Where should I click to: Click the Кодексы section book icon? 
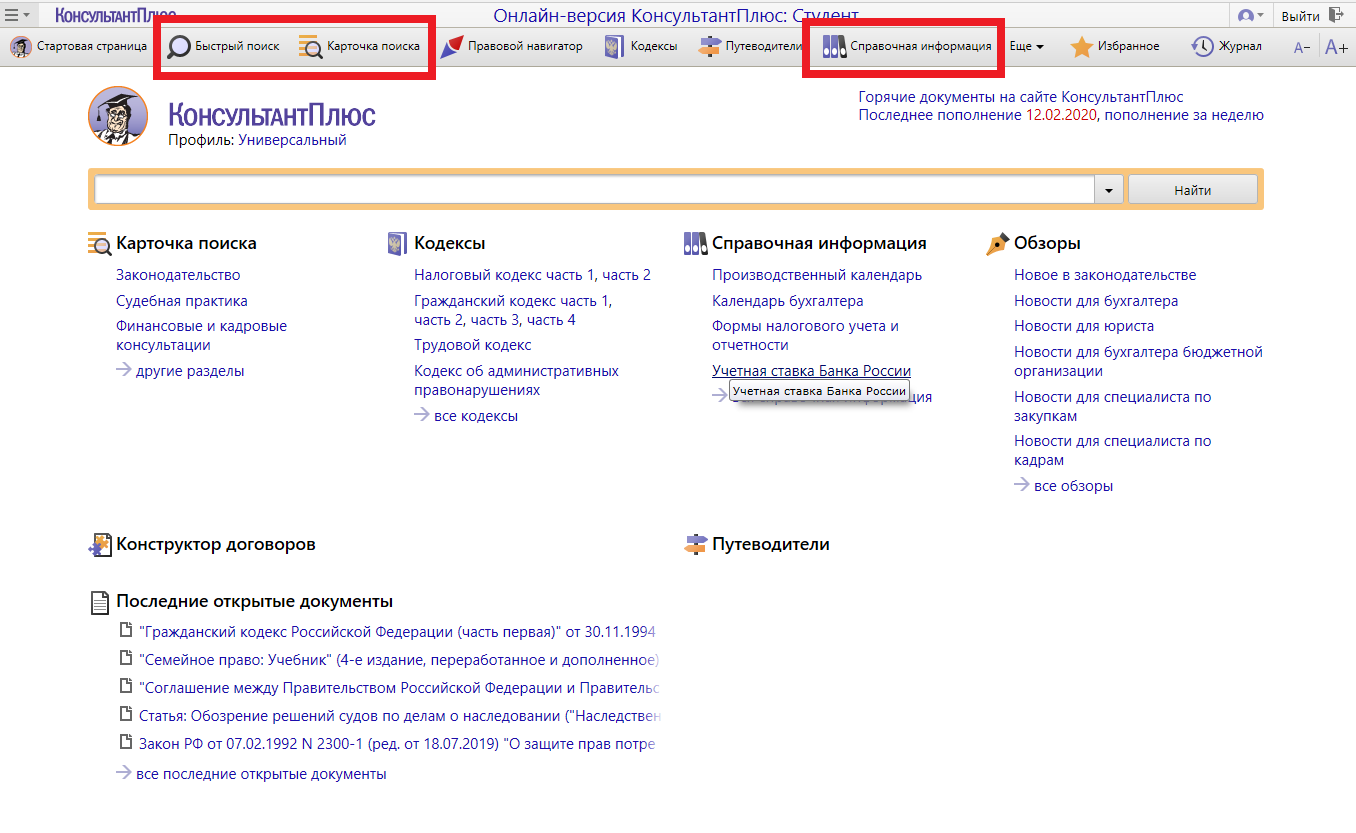[396, 243]
